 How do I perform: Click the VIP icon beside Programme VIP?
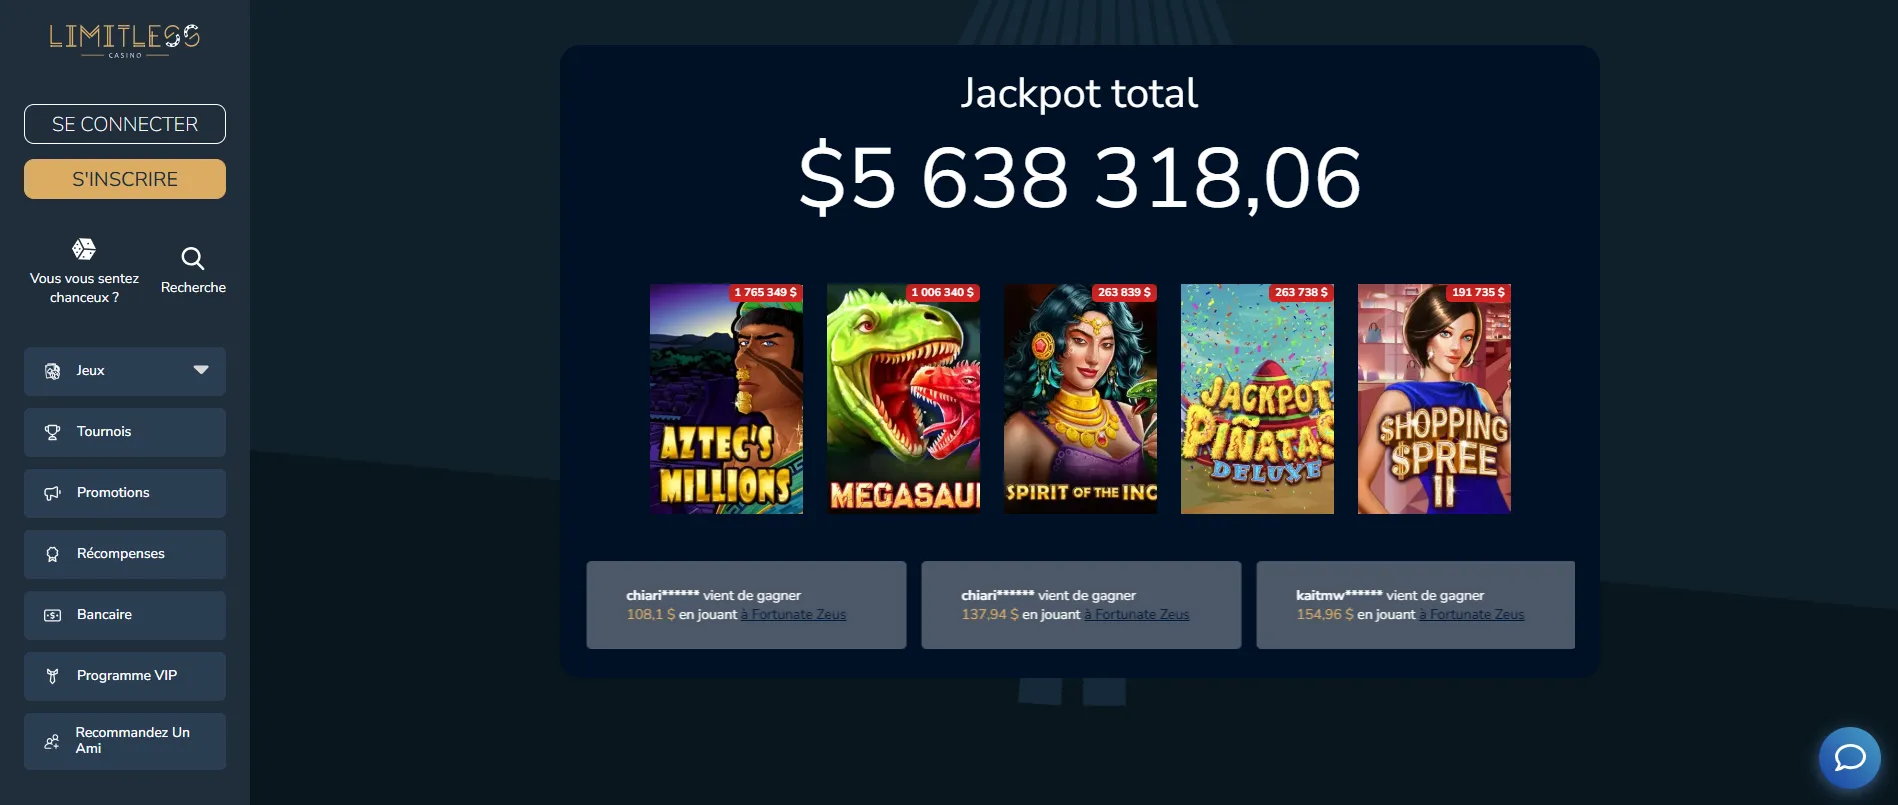pyautogui.click(x=53, y=676)
